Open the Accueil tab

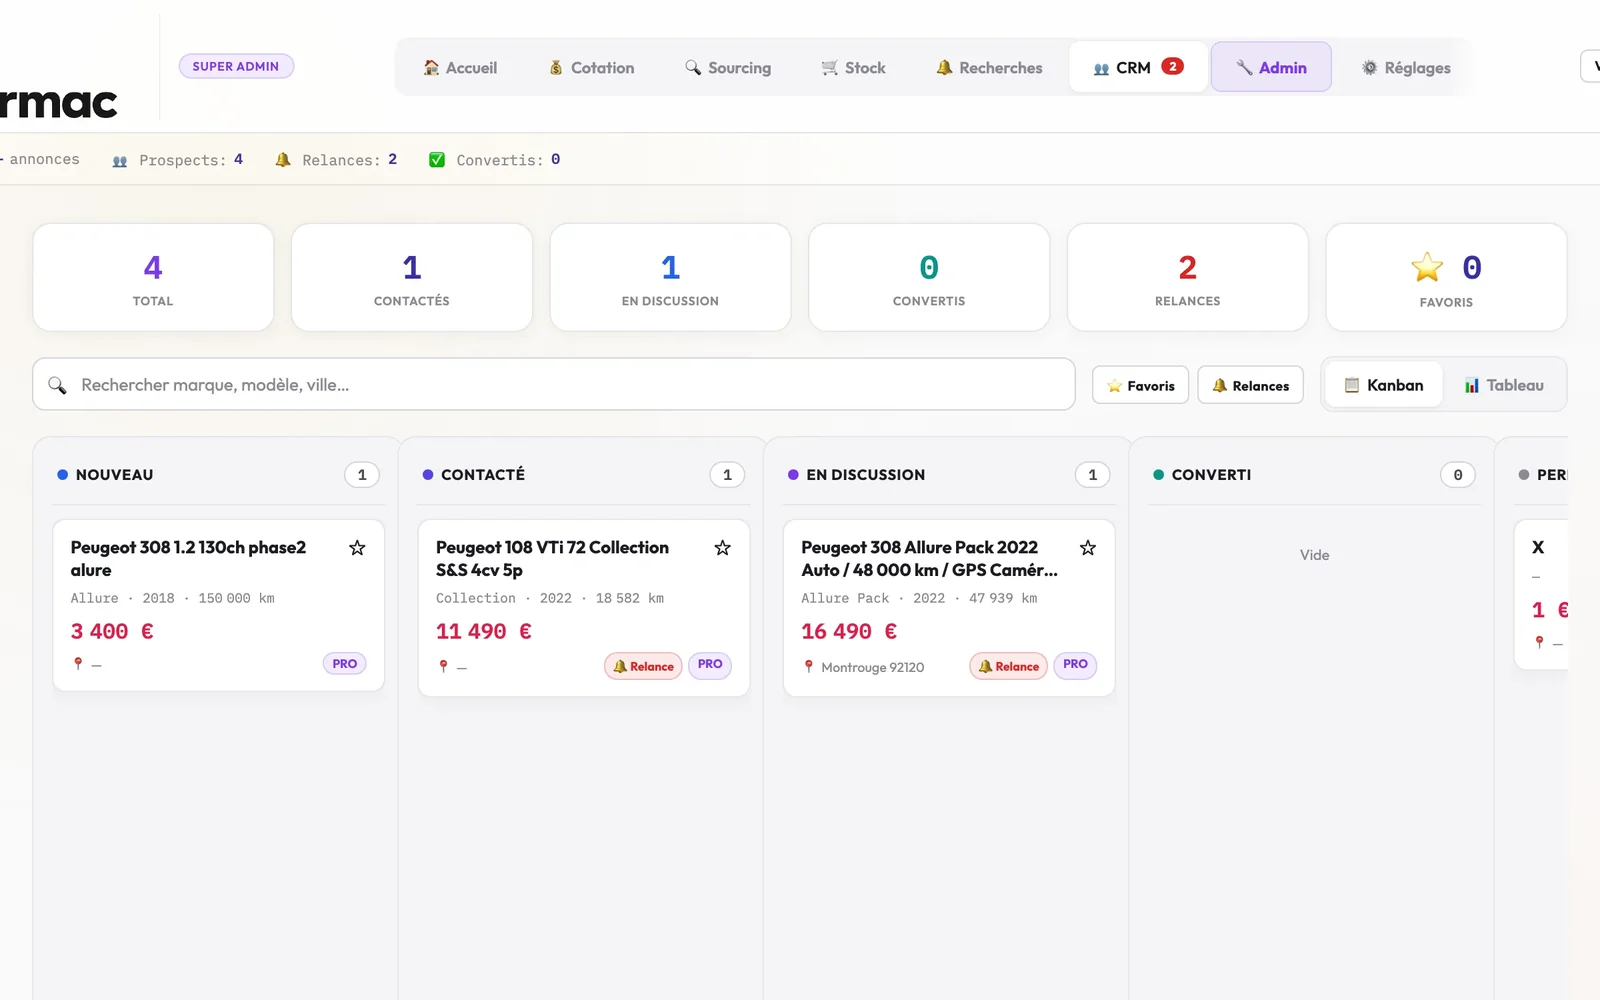pyautogui.click(x=460, y=68)
